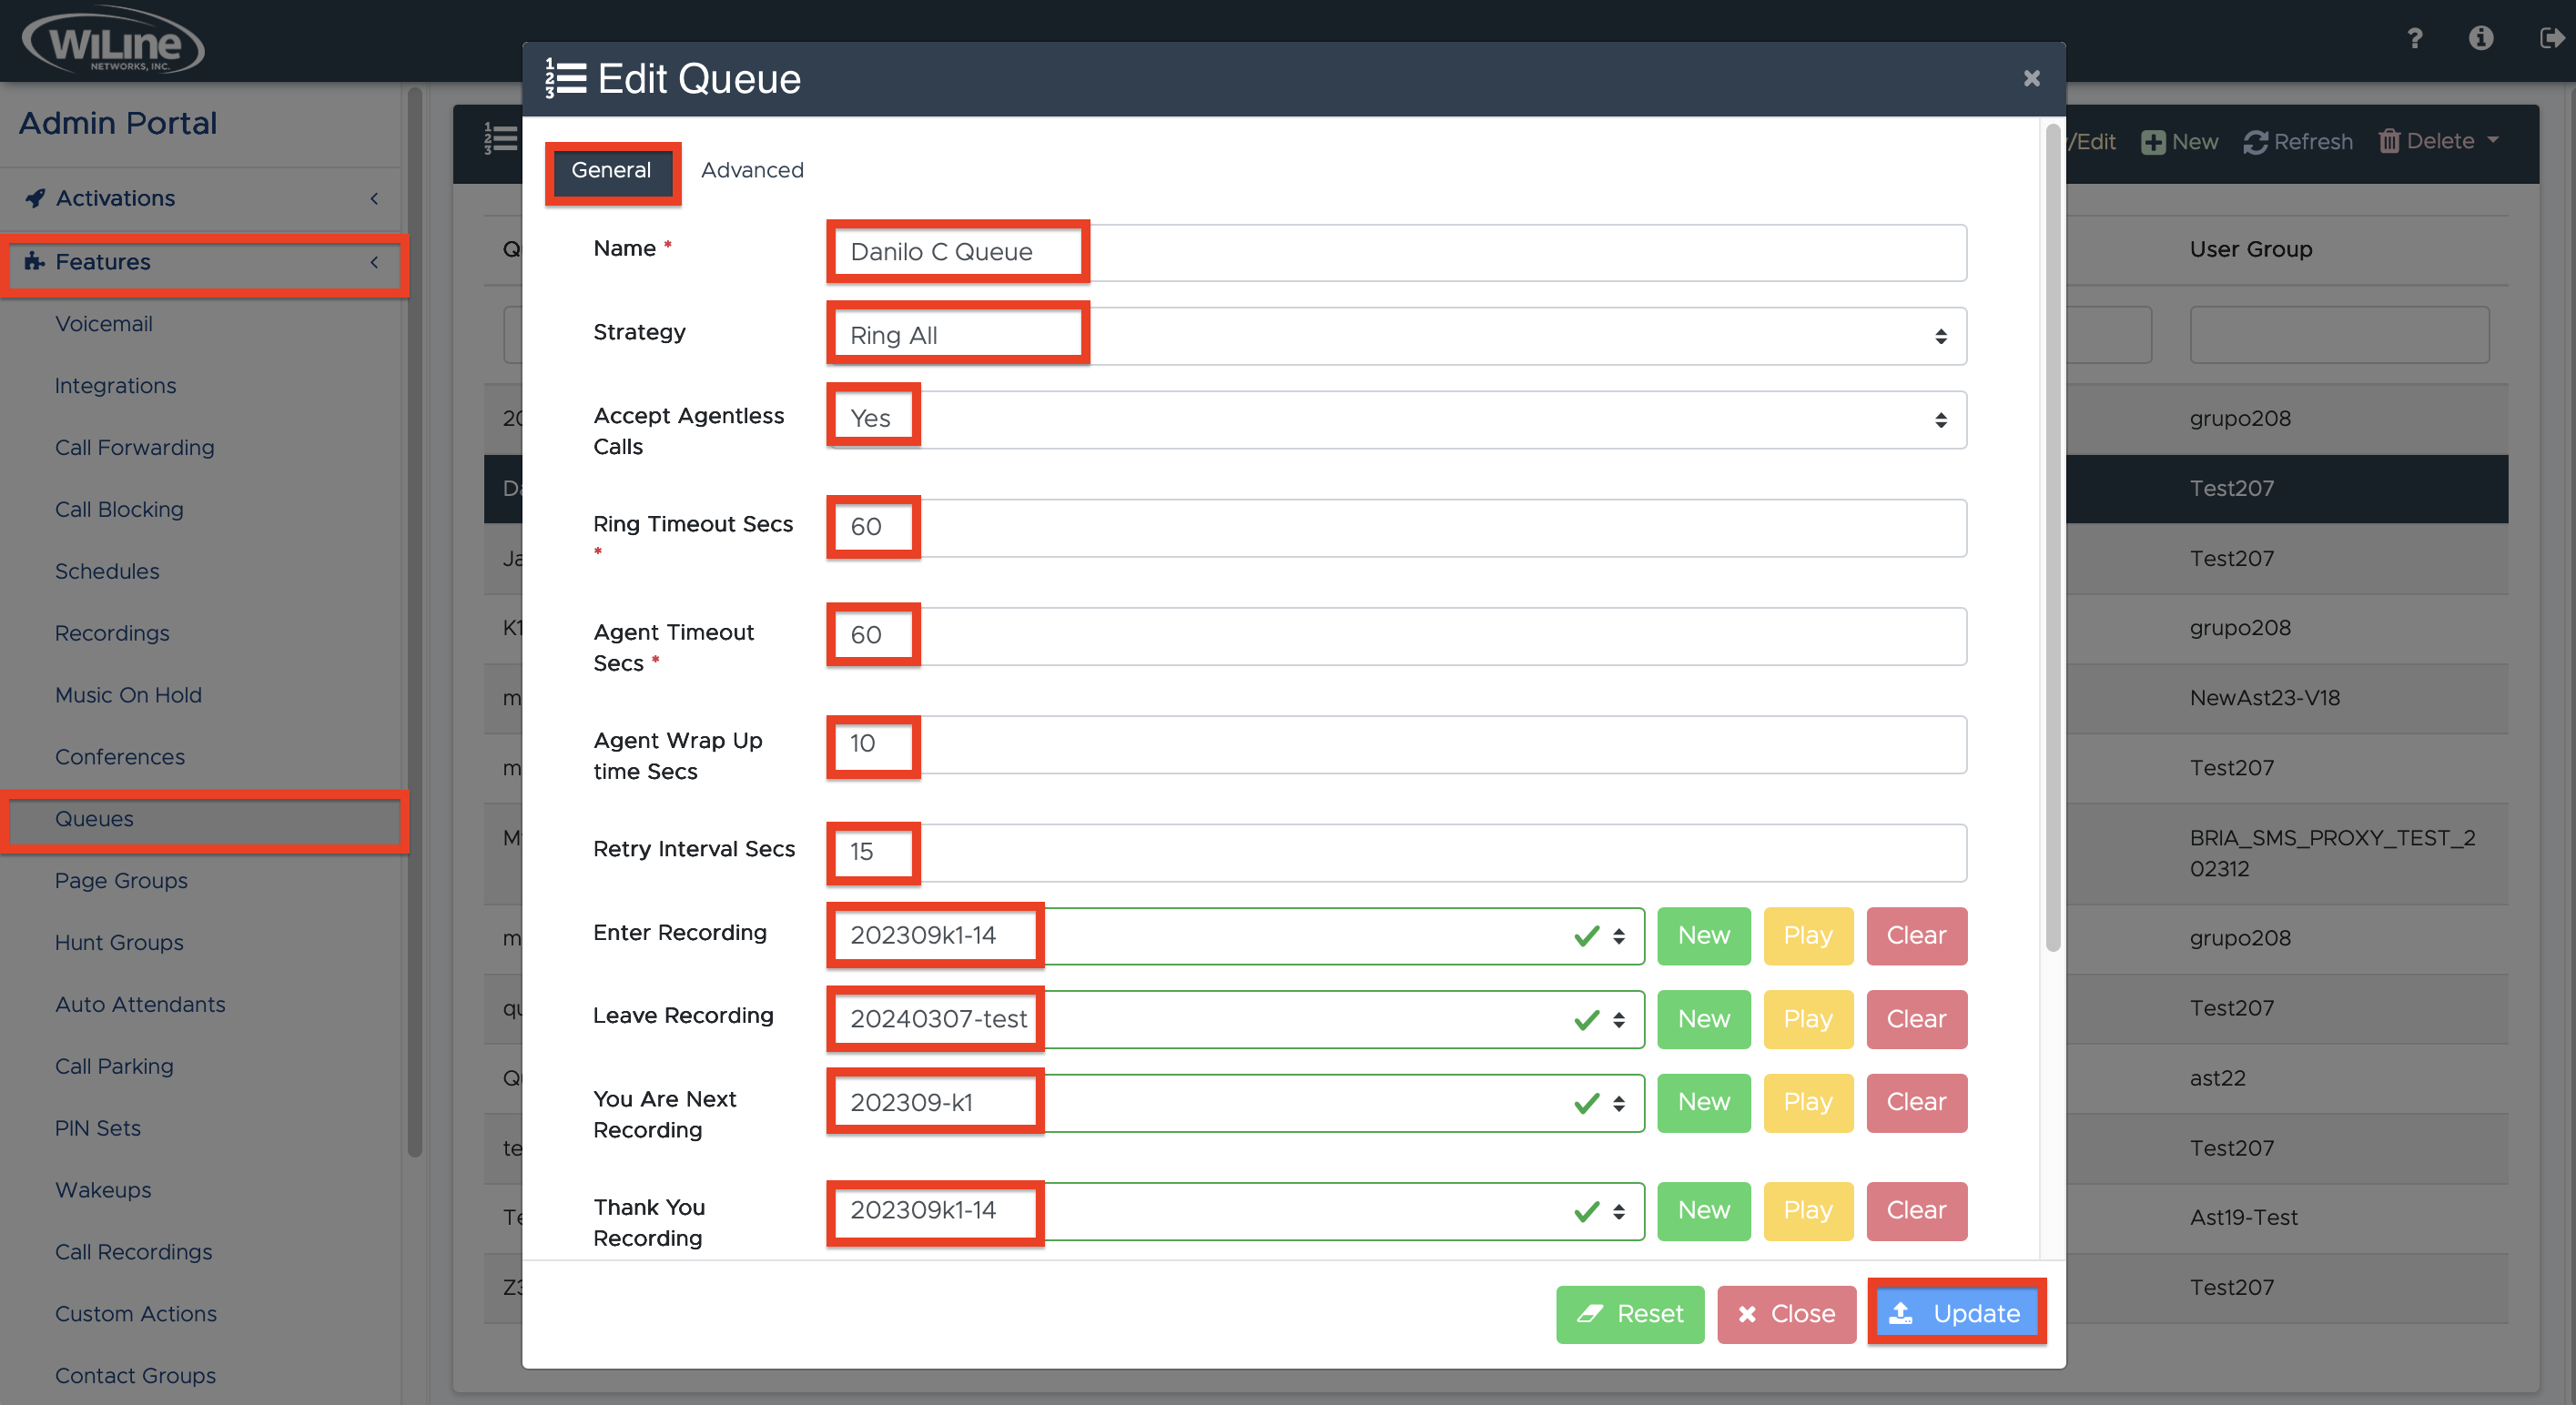Click the Refresh icon in toolbar
Screen dimensions: 2576x1405
2255,142
